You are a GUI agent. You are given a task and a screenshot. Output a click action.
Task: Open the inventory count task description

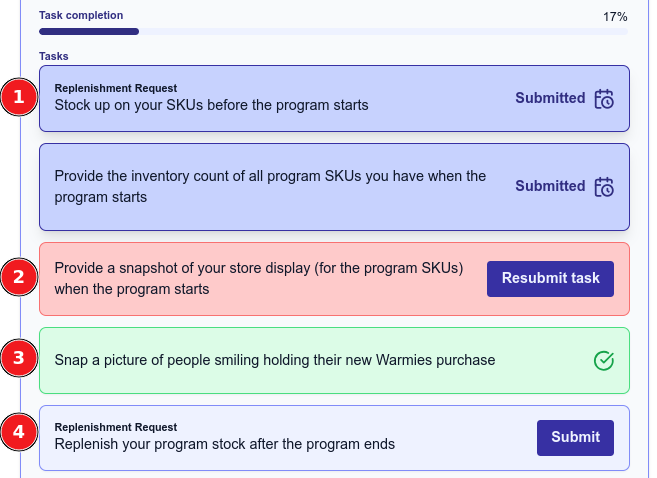coord(270,187)
